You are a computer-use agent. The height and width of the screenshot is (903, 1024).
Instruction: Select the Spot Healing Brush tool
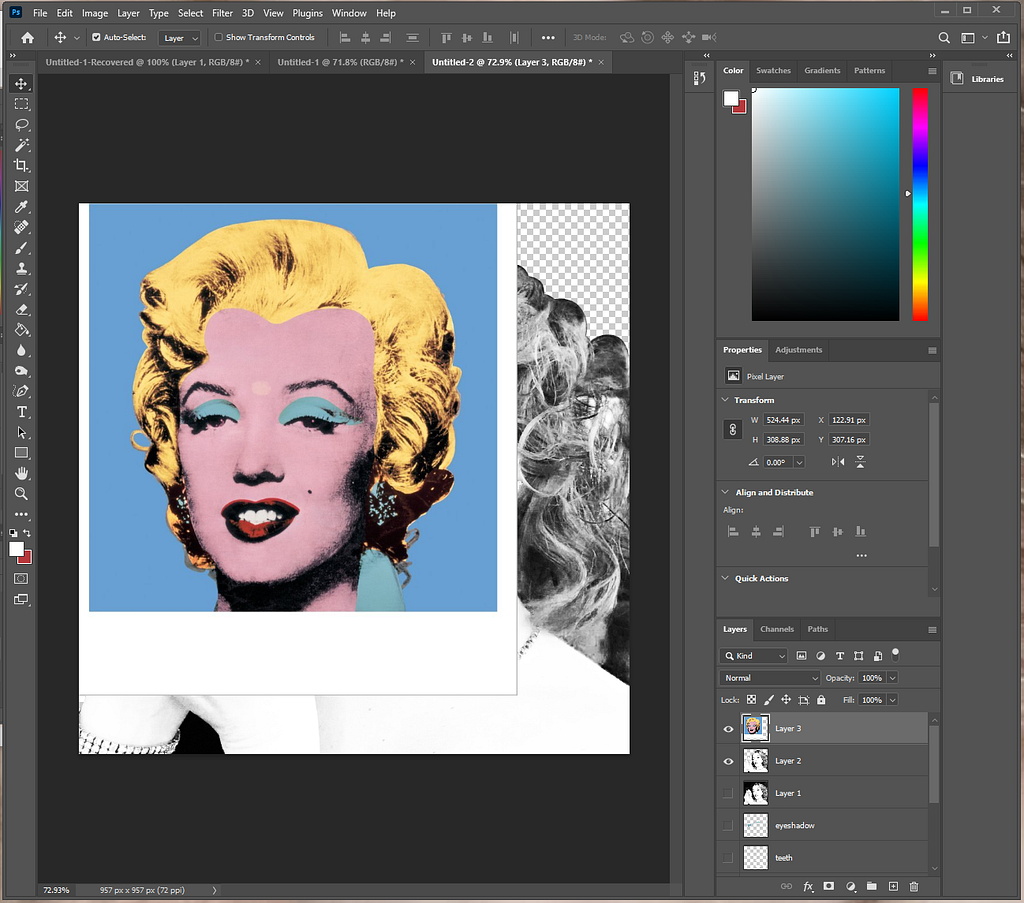click(x=22, y=227)
